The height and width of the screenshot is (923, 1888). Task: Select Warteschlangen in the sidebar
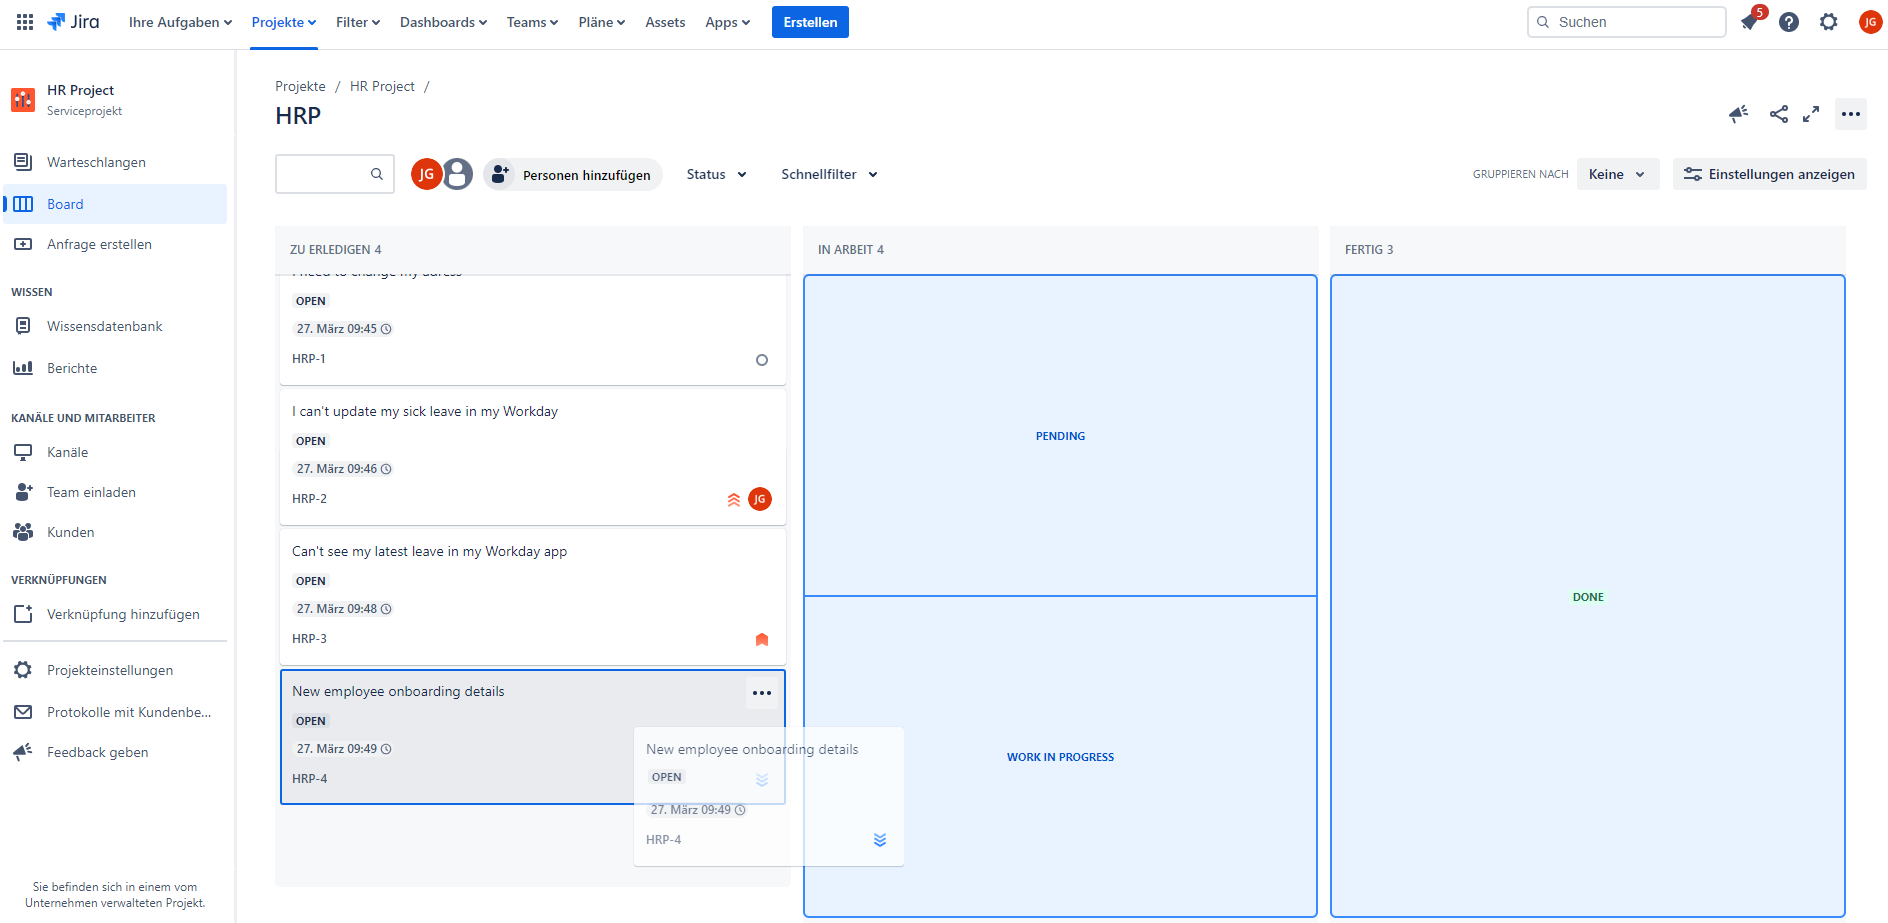[96, 162]
